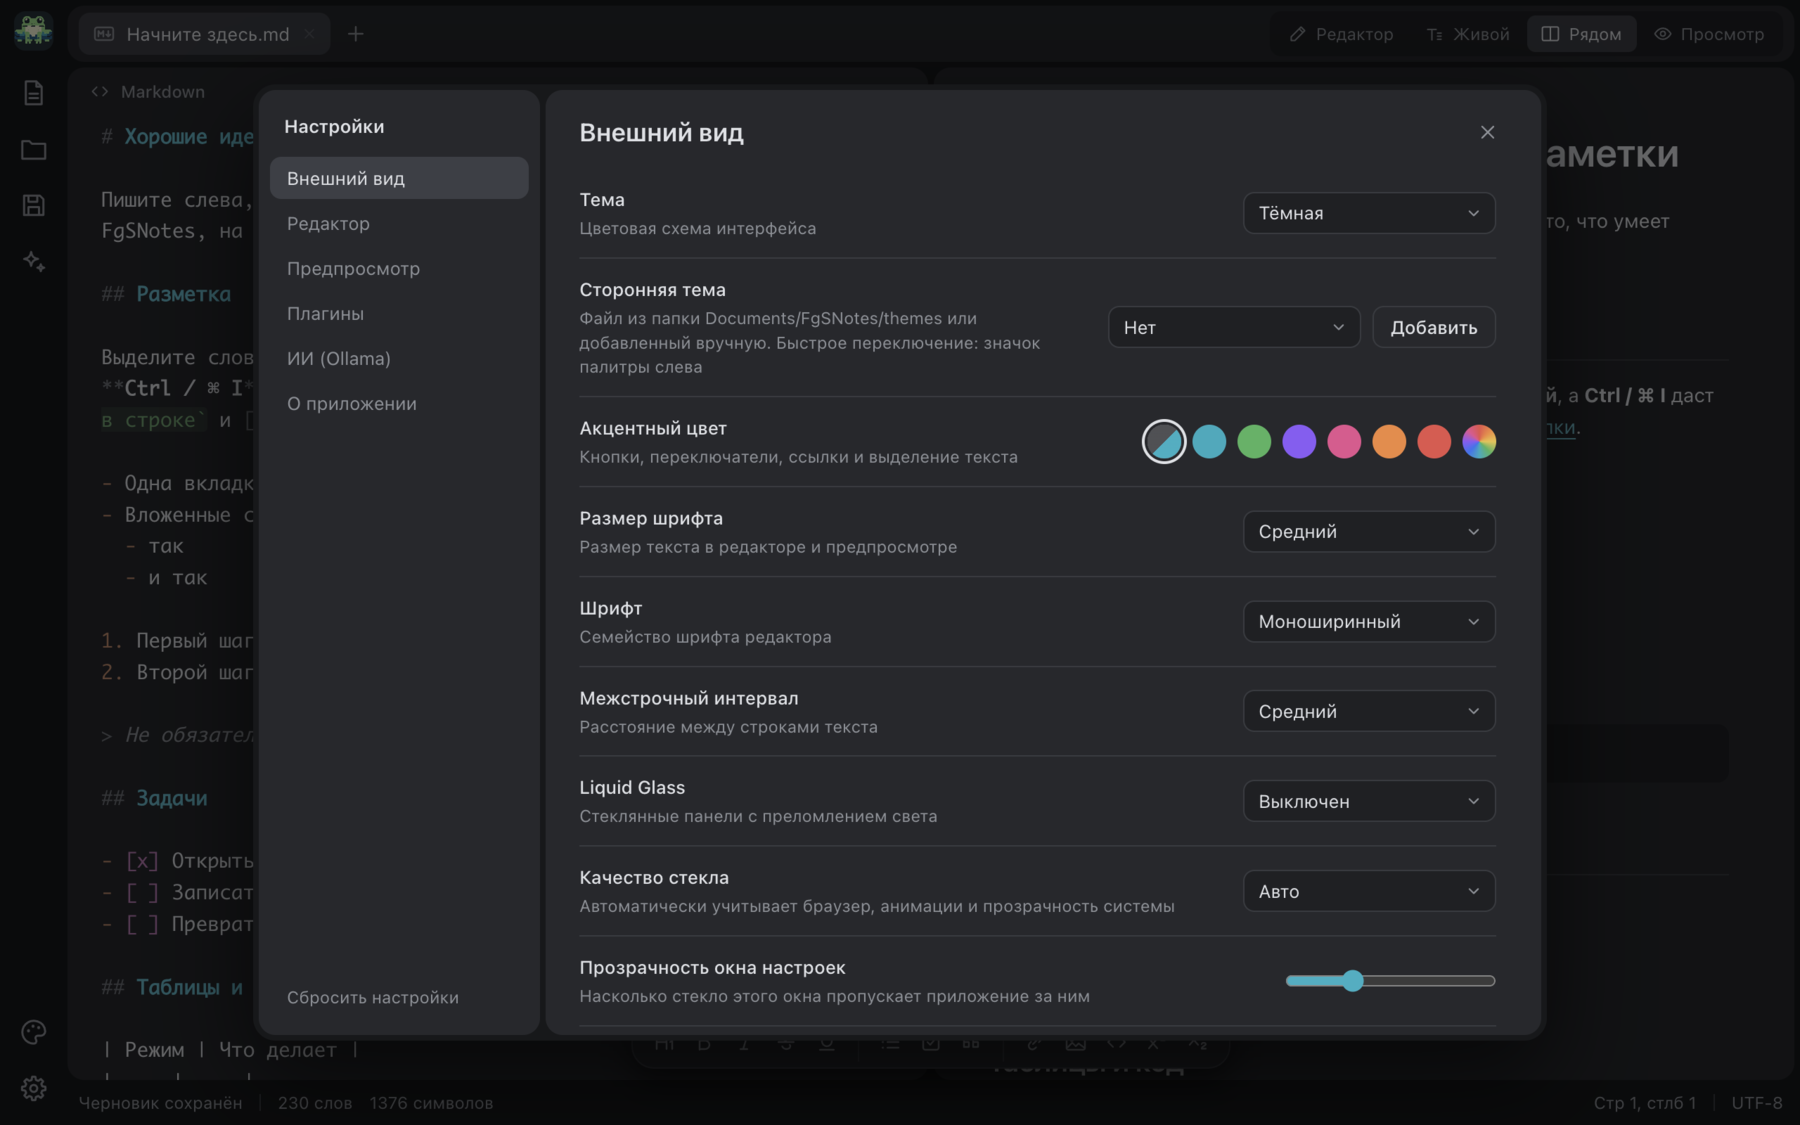1800x1125 pixels.
Task: Switch to Просмотр preview mode
Action: (1708, 34)
